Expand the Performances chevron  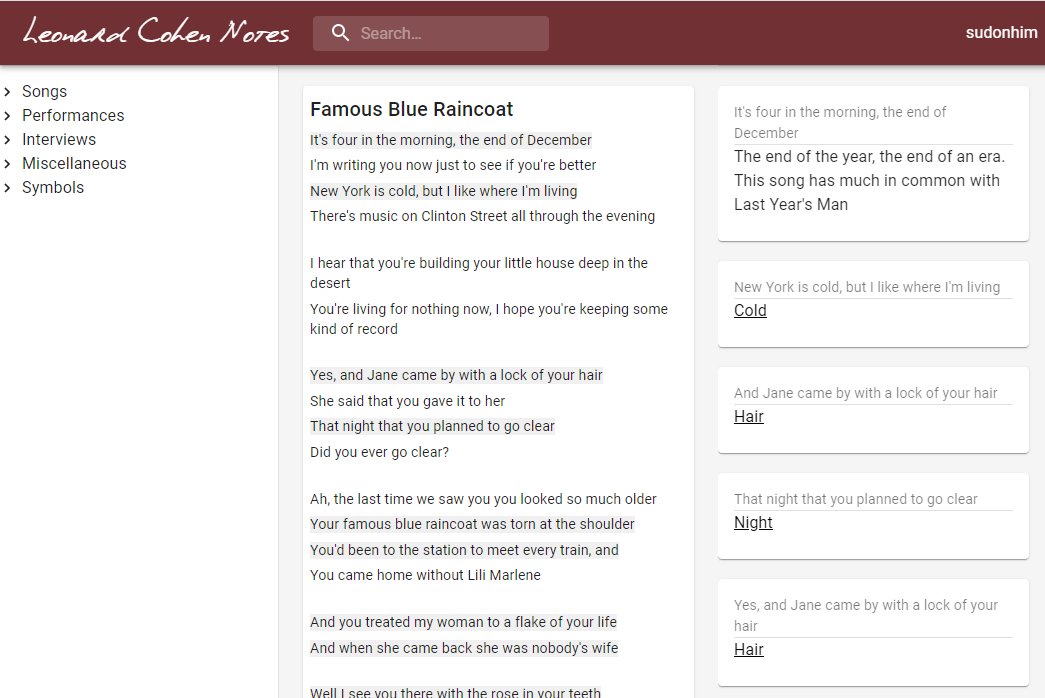(x=7, y=115)
